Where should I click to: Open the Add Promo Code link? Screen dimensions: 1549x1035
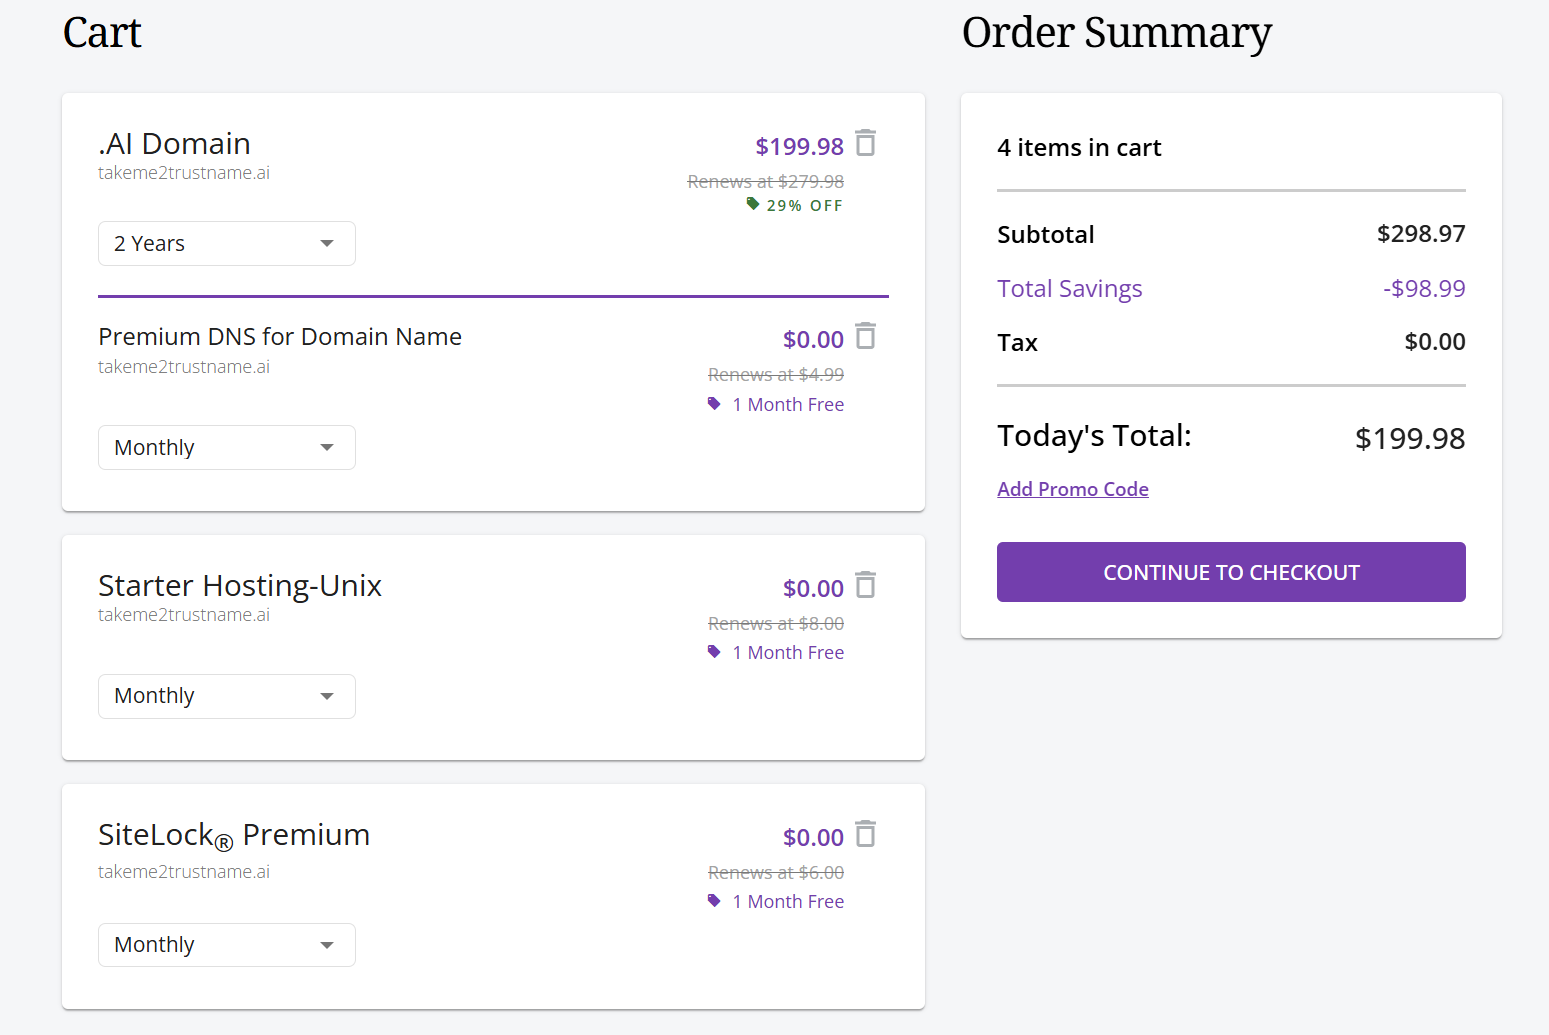point(1072,489)
